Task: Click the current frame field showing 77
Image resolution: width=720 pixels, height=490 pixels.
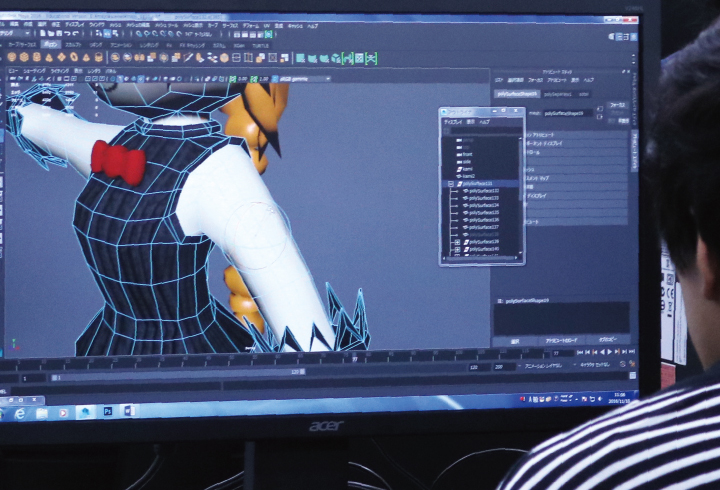Action: click(x=561, y=353)
